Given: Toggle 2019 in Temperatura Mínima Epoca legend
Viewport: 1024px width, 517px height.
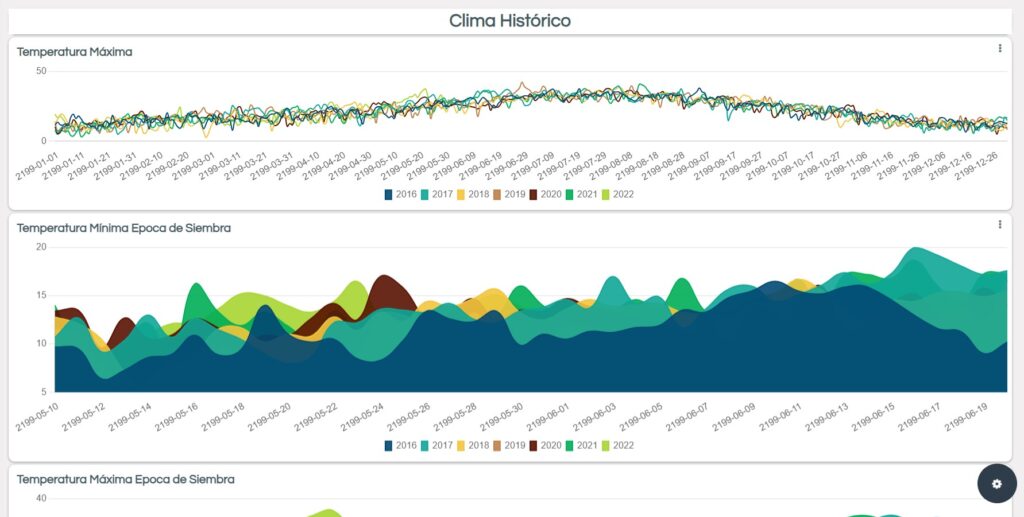Looking at the screenshot, I should [509, 446].
